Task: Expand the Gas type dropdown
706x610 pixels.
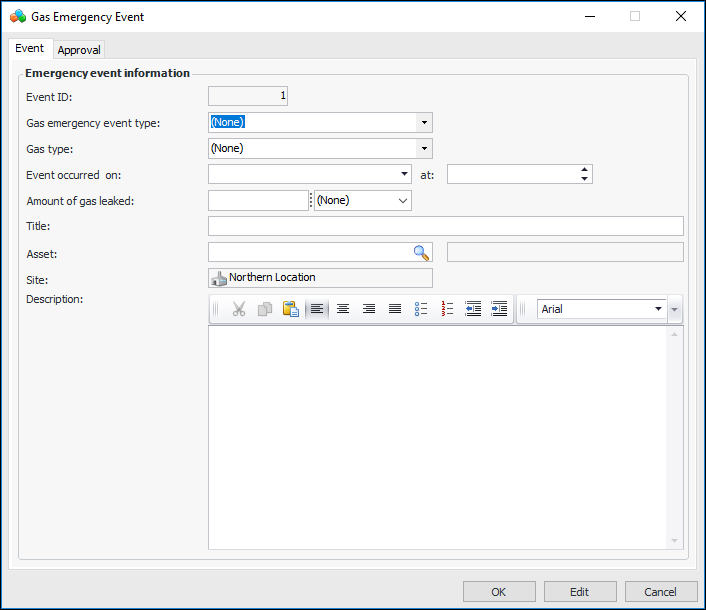Action: click(424, 148)
